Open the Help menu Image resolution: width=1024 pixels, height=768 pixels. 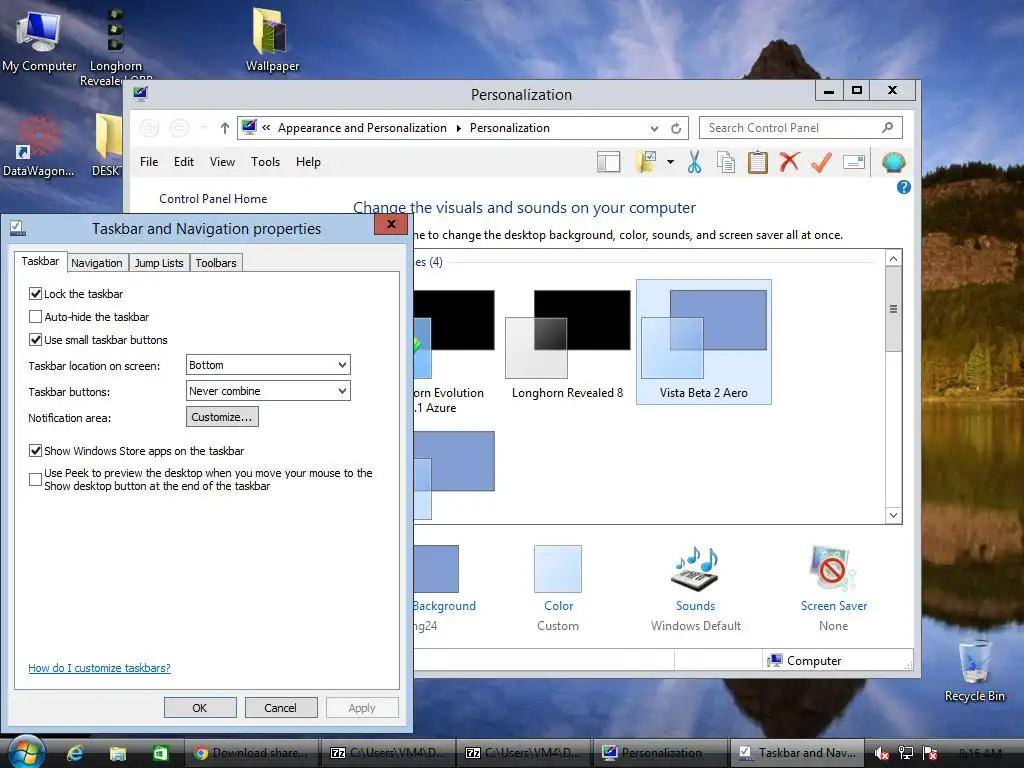coord(308,162)
